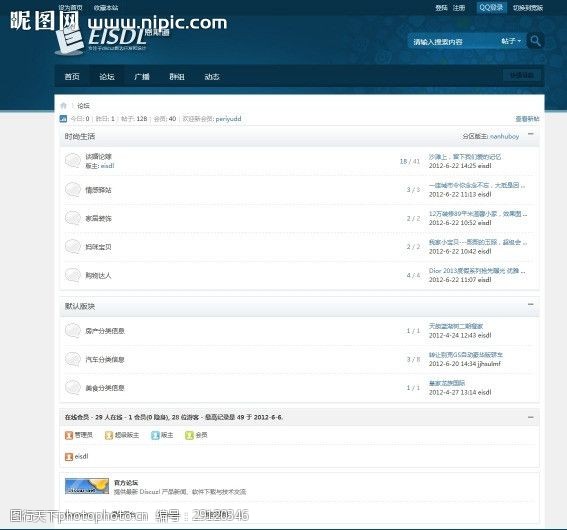Click the 超级版主 legend icon
Screen dimensions: 567x530
tap(108, 435)
